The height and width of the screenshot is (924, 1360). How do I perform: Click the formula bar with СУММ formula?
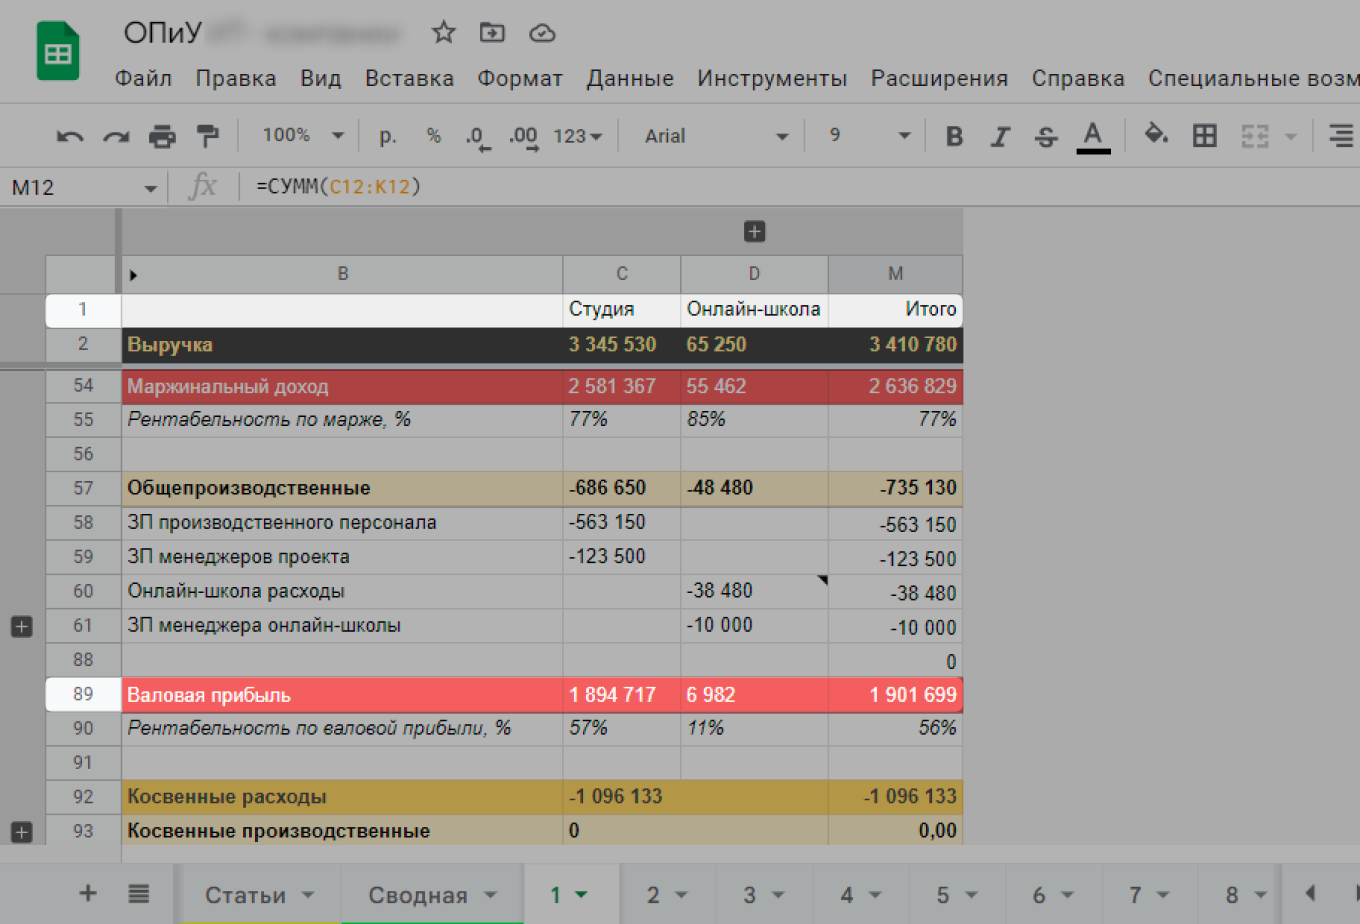700,187
